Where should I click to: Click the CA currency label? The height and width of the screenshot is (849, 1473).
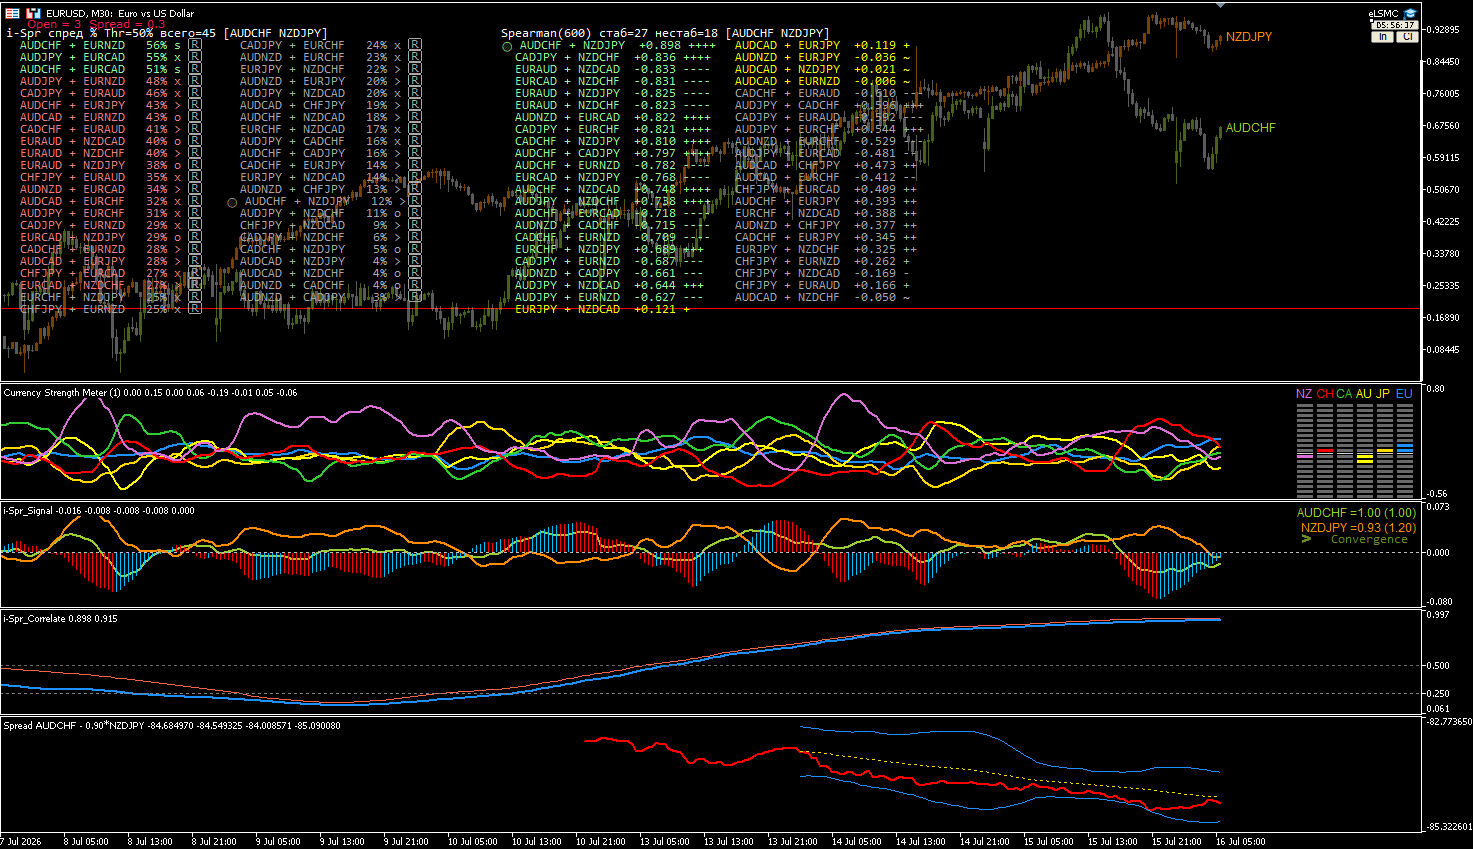tap(1344, 394)
